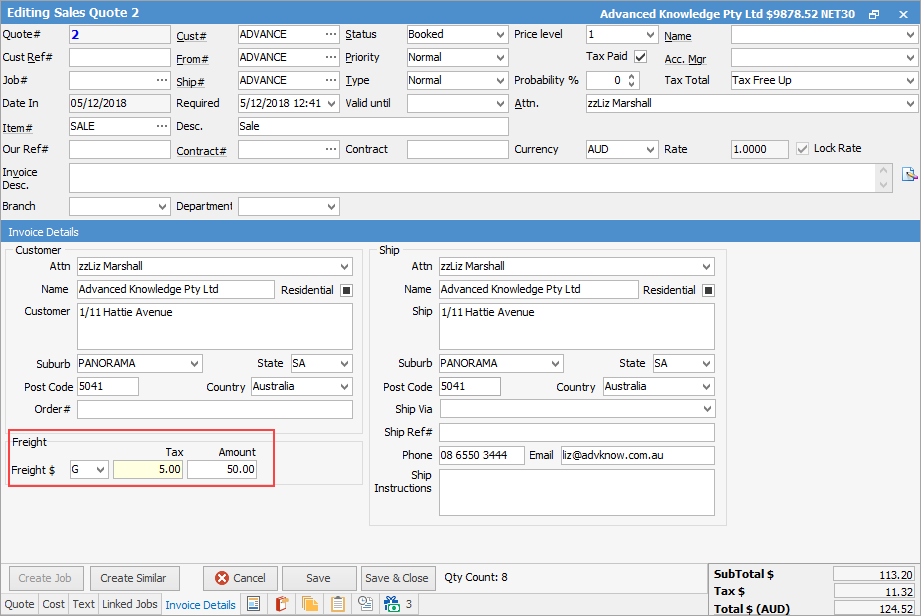This screenshot has width=921, height=616.
Task: Open the form-layout icon tab beside Invoice Details
Action: pos(254,604)
